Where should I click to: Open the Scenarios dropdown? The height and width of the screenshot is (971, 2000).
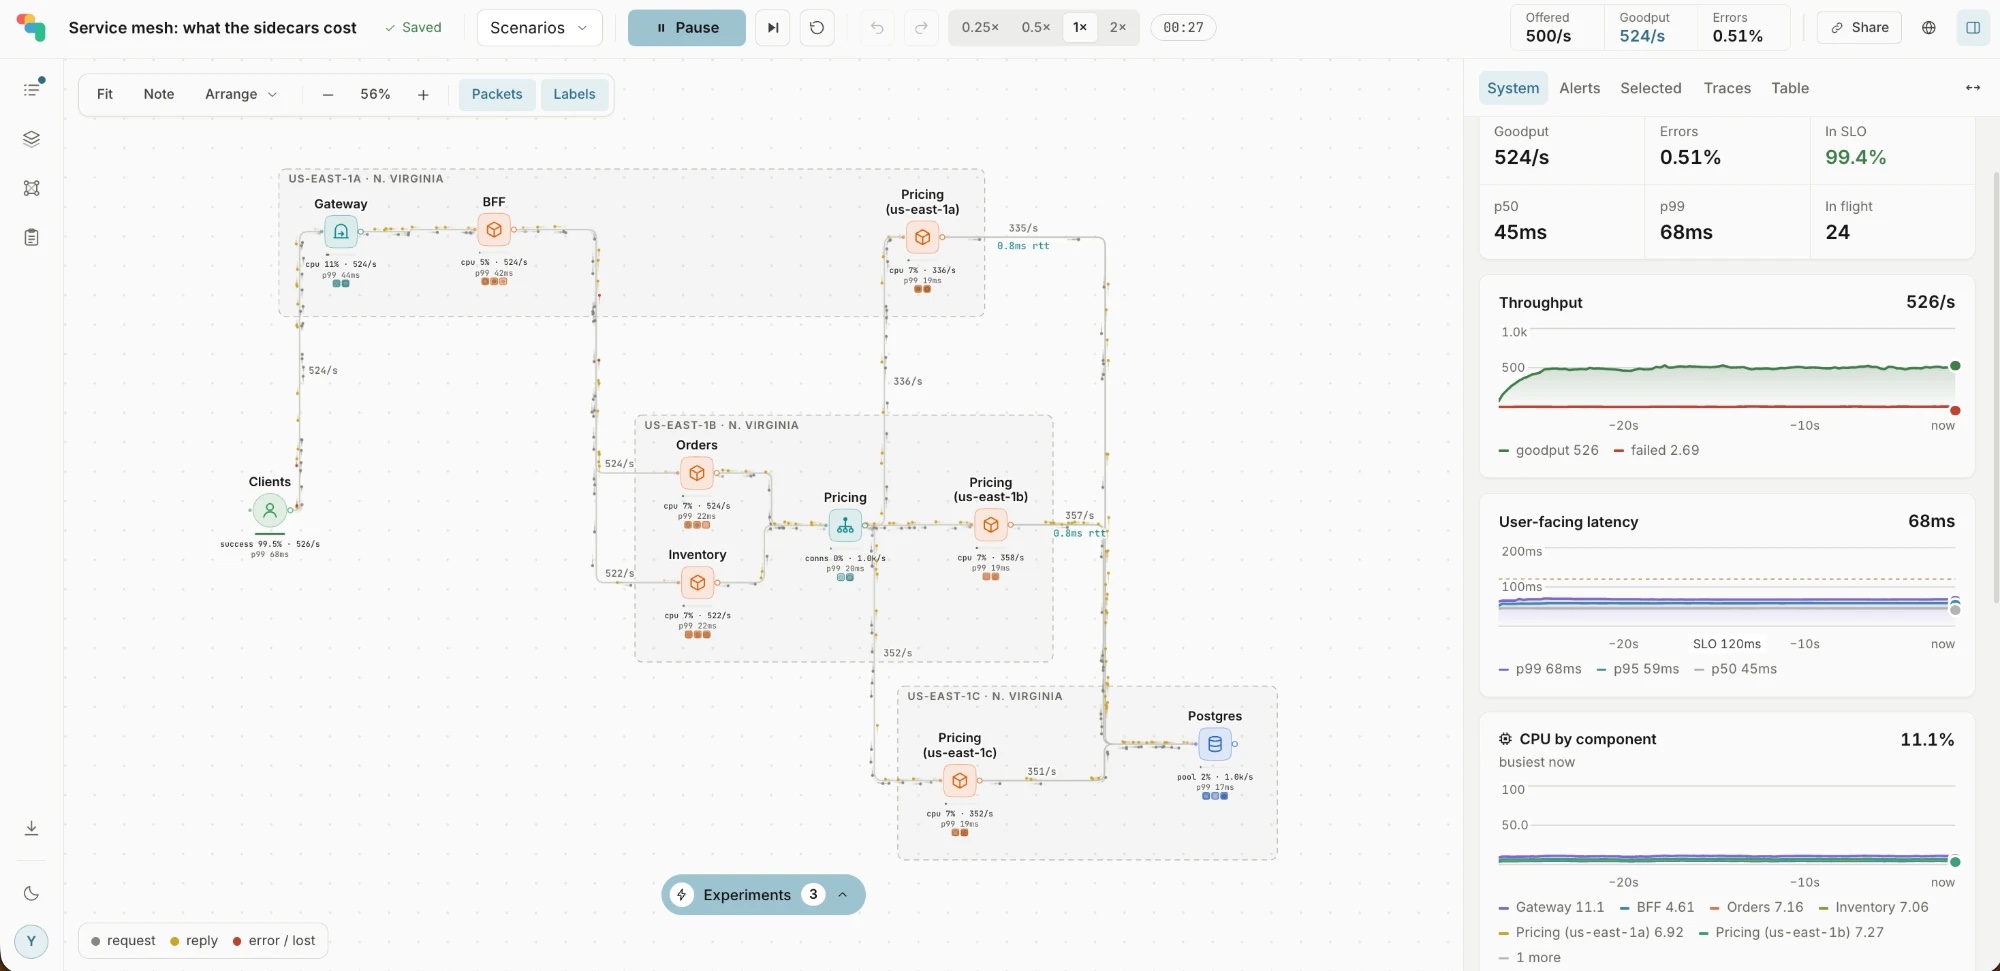point(540,28)
